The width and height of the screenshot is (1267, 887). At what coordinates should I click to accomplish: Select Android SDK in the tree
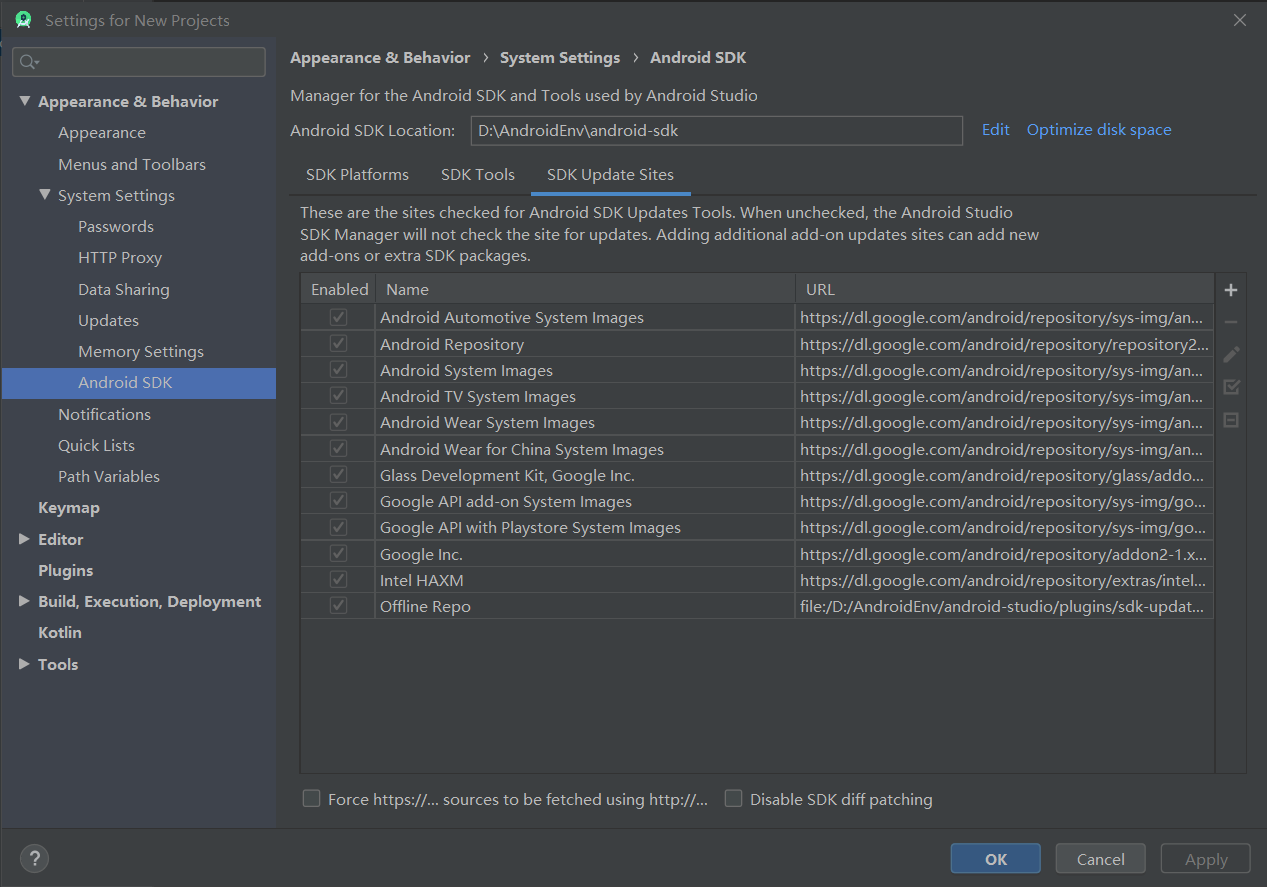pos(139,383)
